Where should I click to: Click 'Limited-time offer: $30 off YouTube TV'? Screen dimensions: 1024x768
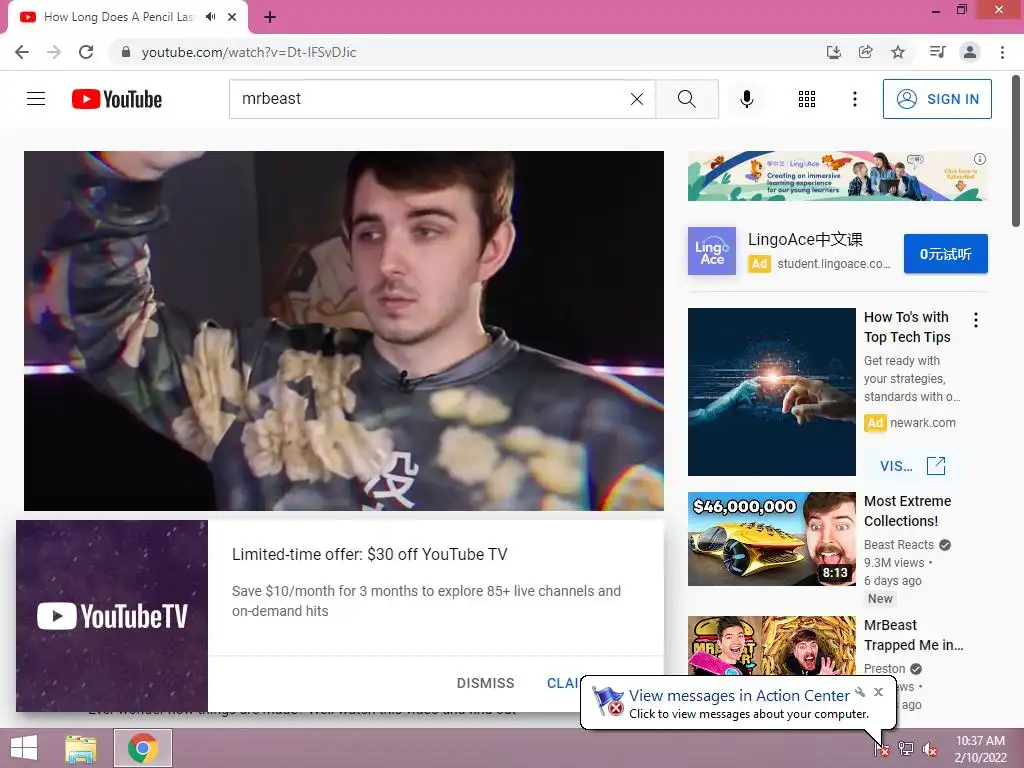(370, 554)
